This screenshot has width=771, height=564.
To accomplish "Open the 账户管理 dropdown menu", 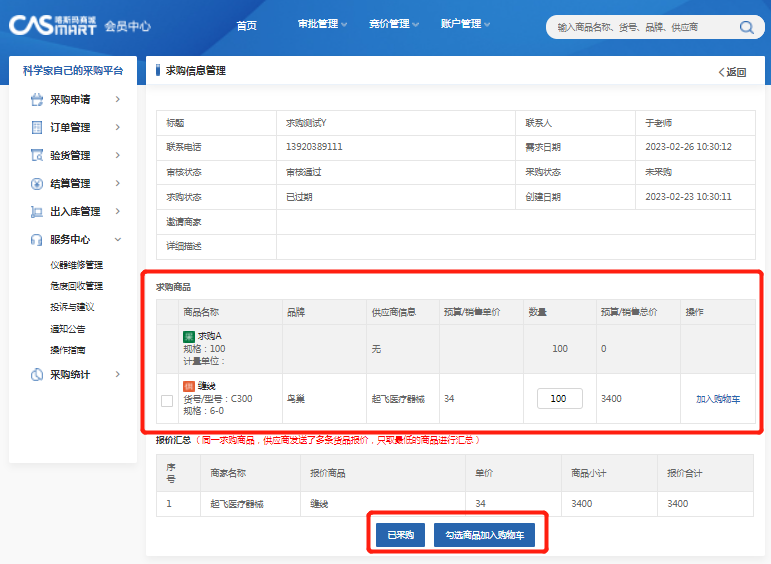I will [x=465, y=24].
